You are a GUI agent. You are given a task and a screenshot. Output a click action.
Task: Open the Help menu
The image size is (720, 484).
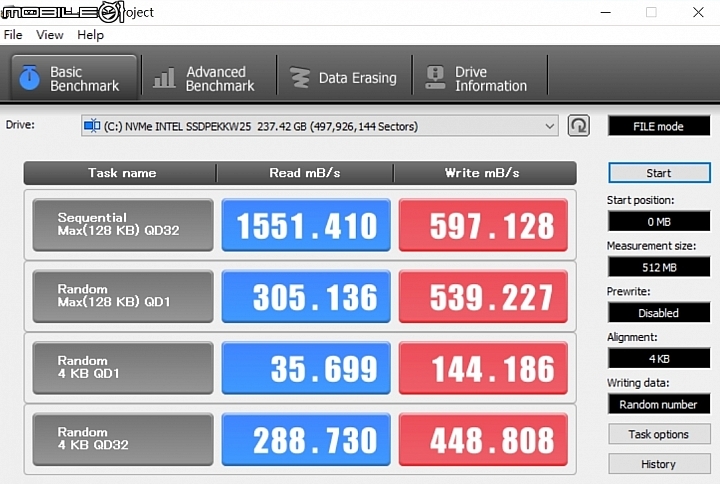point(90,35)
